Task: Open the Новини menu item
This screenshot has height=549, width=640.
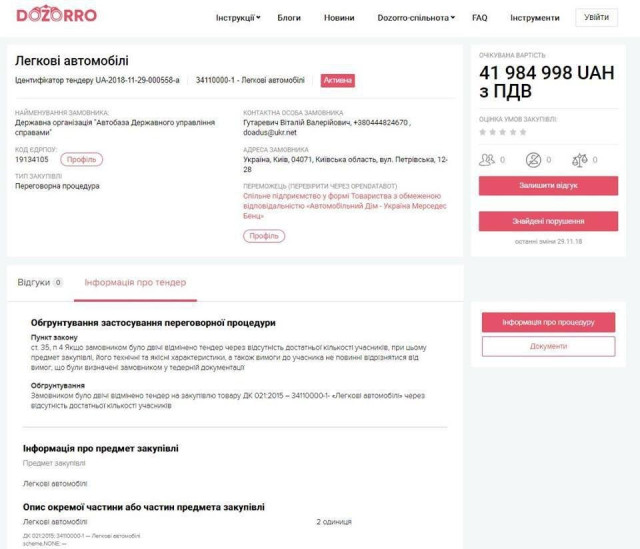Action: point(339,18)
